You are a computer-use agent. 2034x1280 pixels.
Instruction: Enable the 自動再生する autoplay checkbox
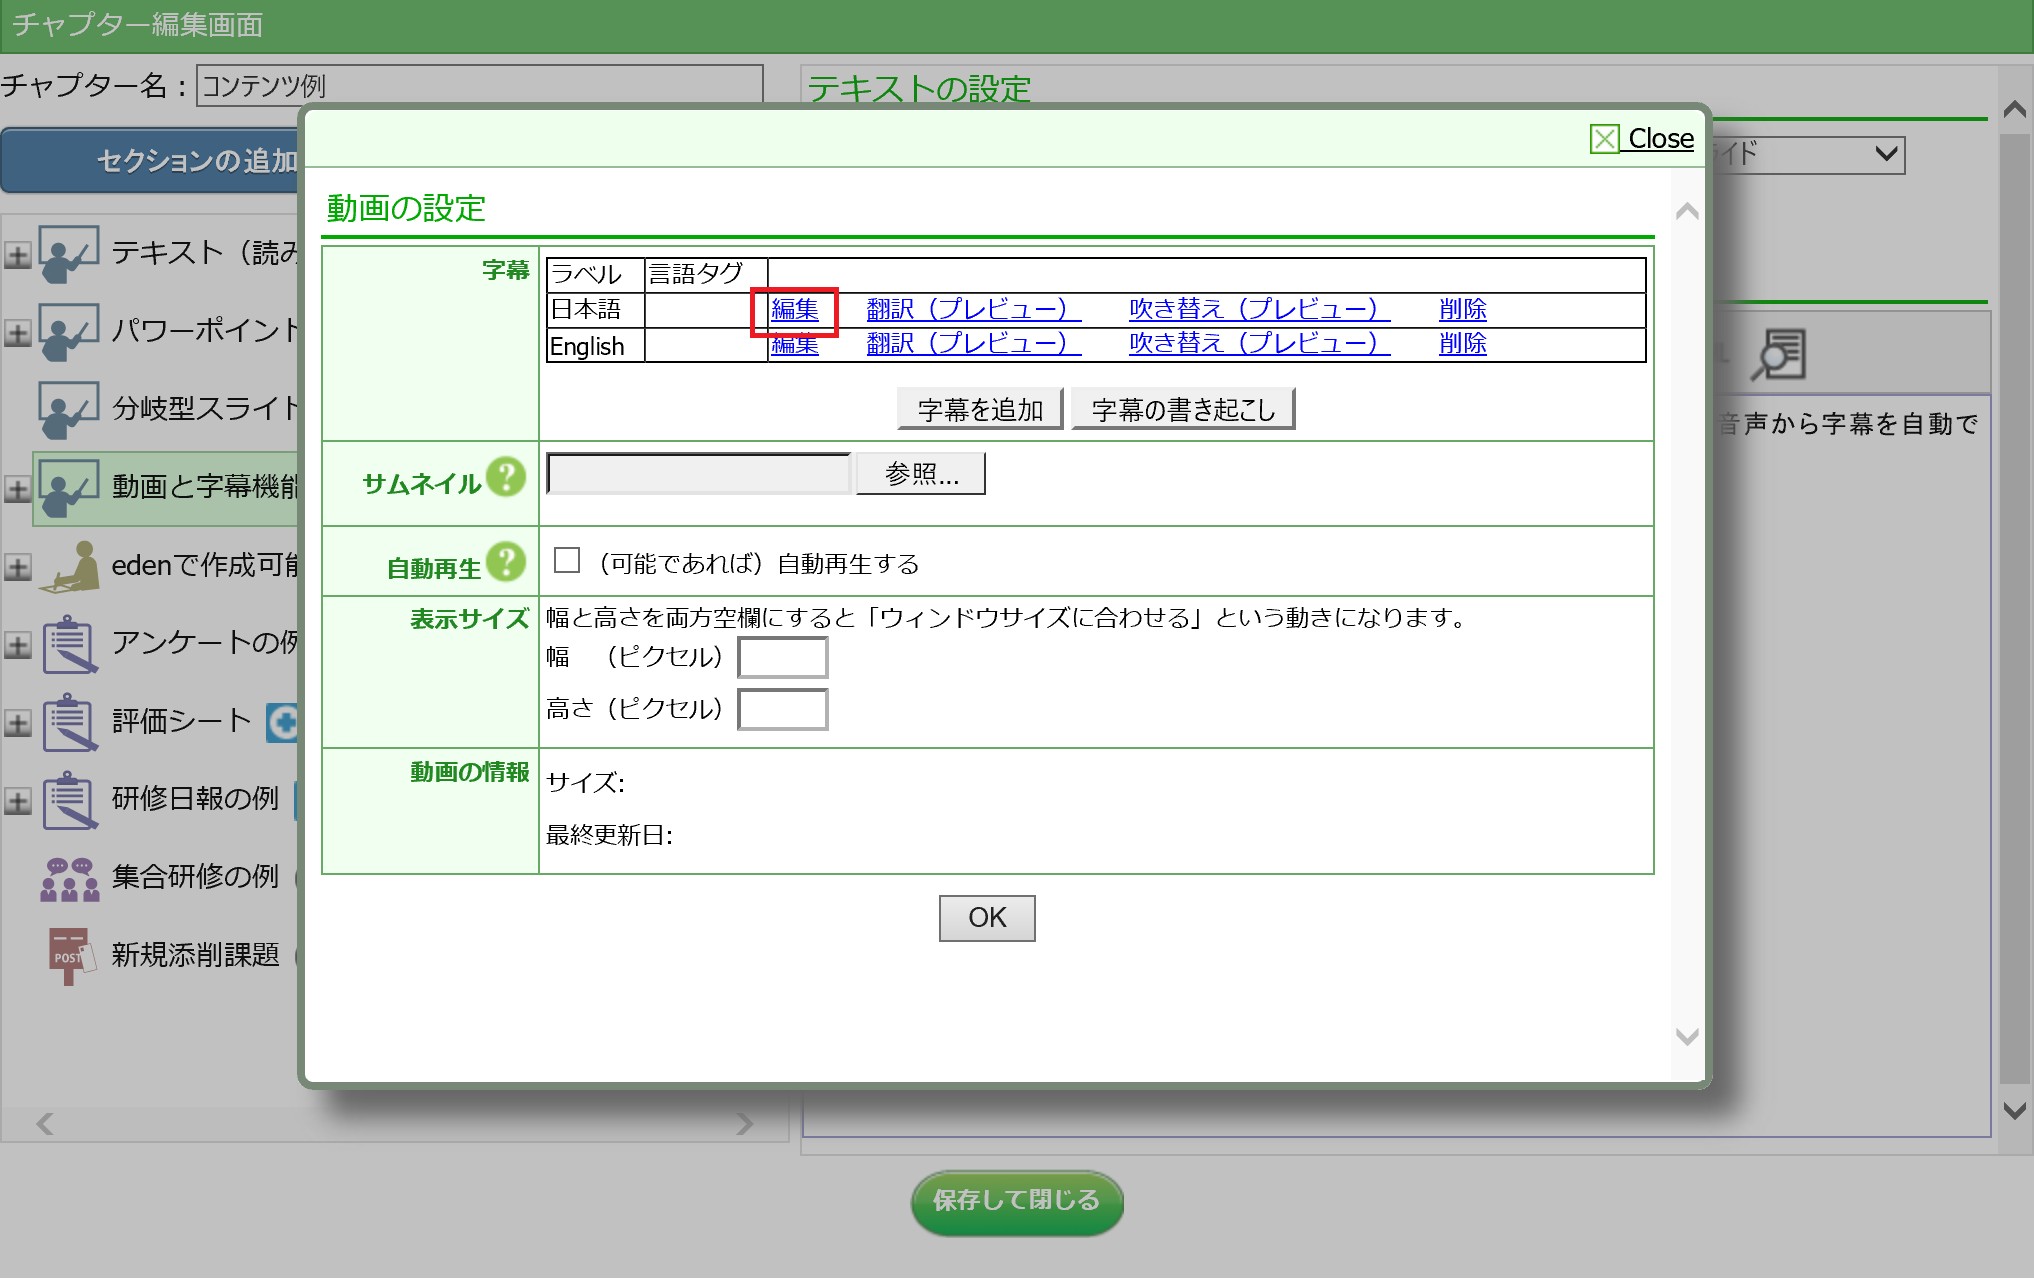click(x=567, y=560)
